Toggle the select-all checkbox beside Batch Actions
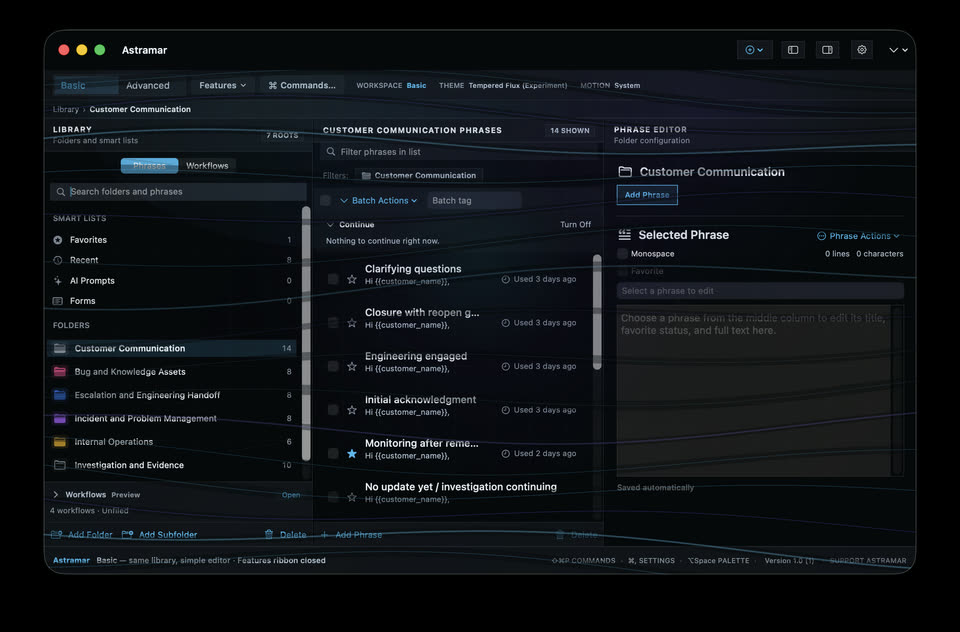Screen dimensions: 960x632 (326, 201)
